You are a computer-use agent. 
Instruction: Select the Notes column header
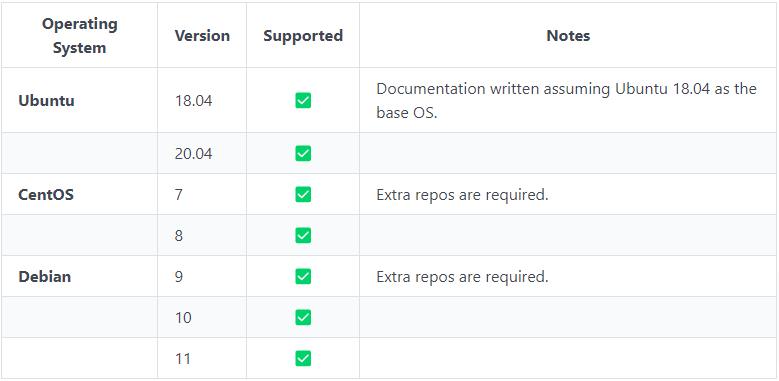click(568, 36)
